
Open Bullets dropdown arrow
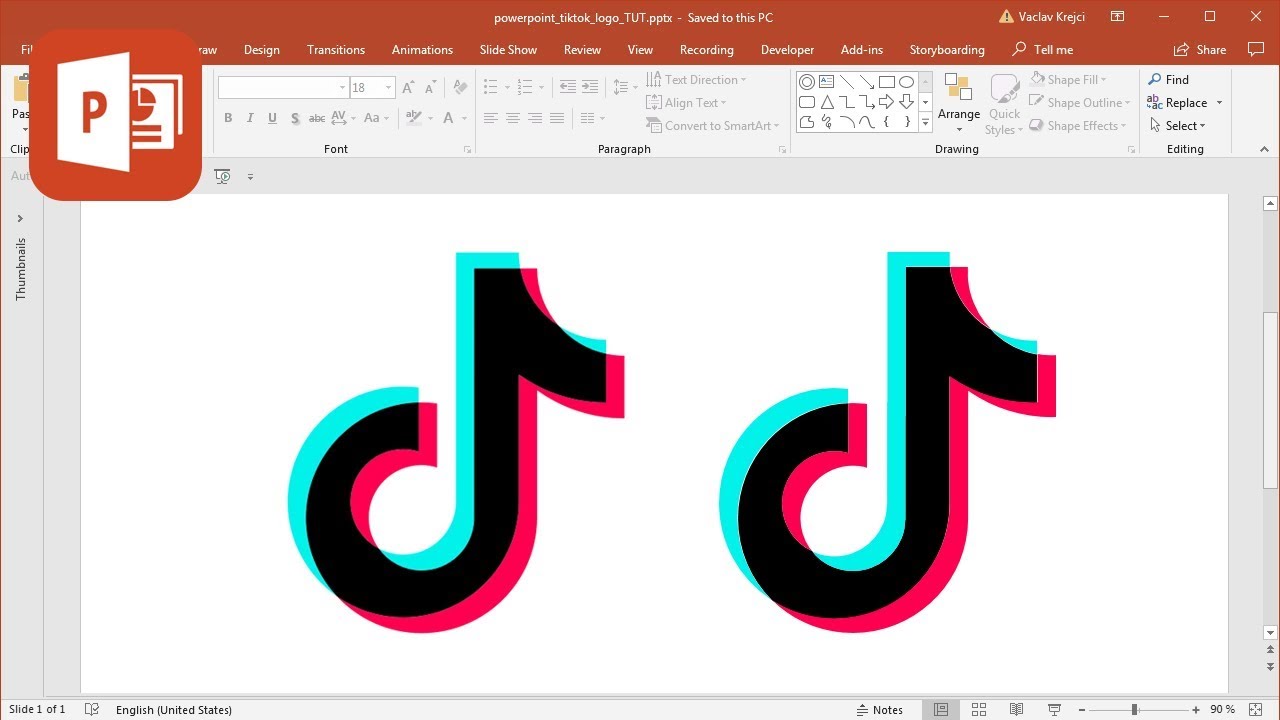tap(507, 88)
